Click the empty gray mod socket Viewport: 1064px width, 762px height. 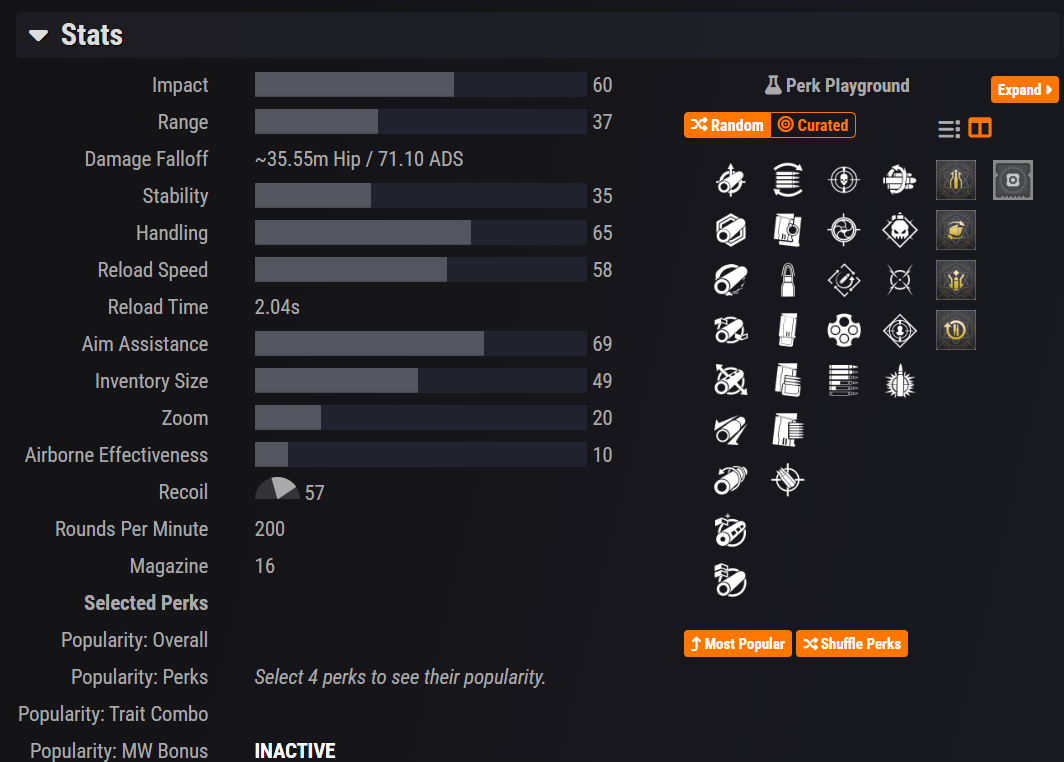[x=1013, y=180]
